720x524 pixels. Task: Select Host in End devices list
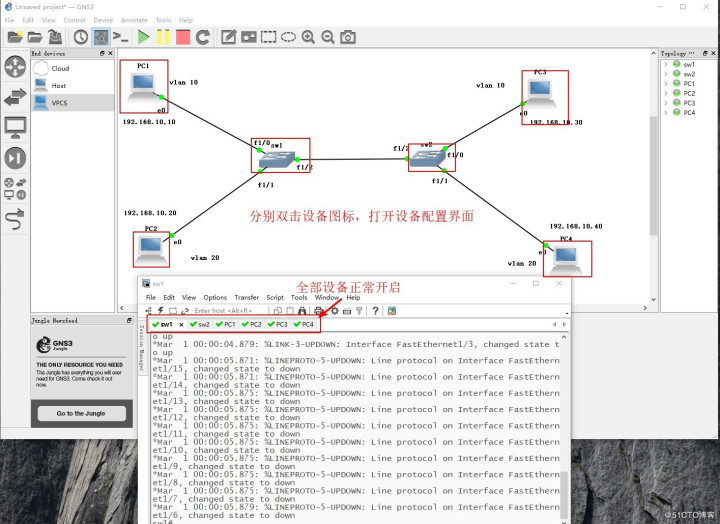(73, 85)
